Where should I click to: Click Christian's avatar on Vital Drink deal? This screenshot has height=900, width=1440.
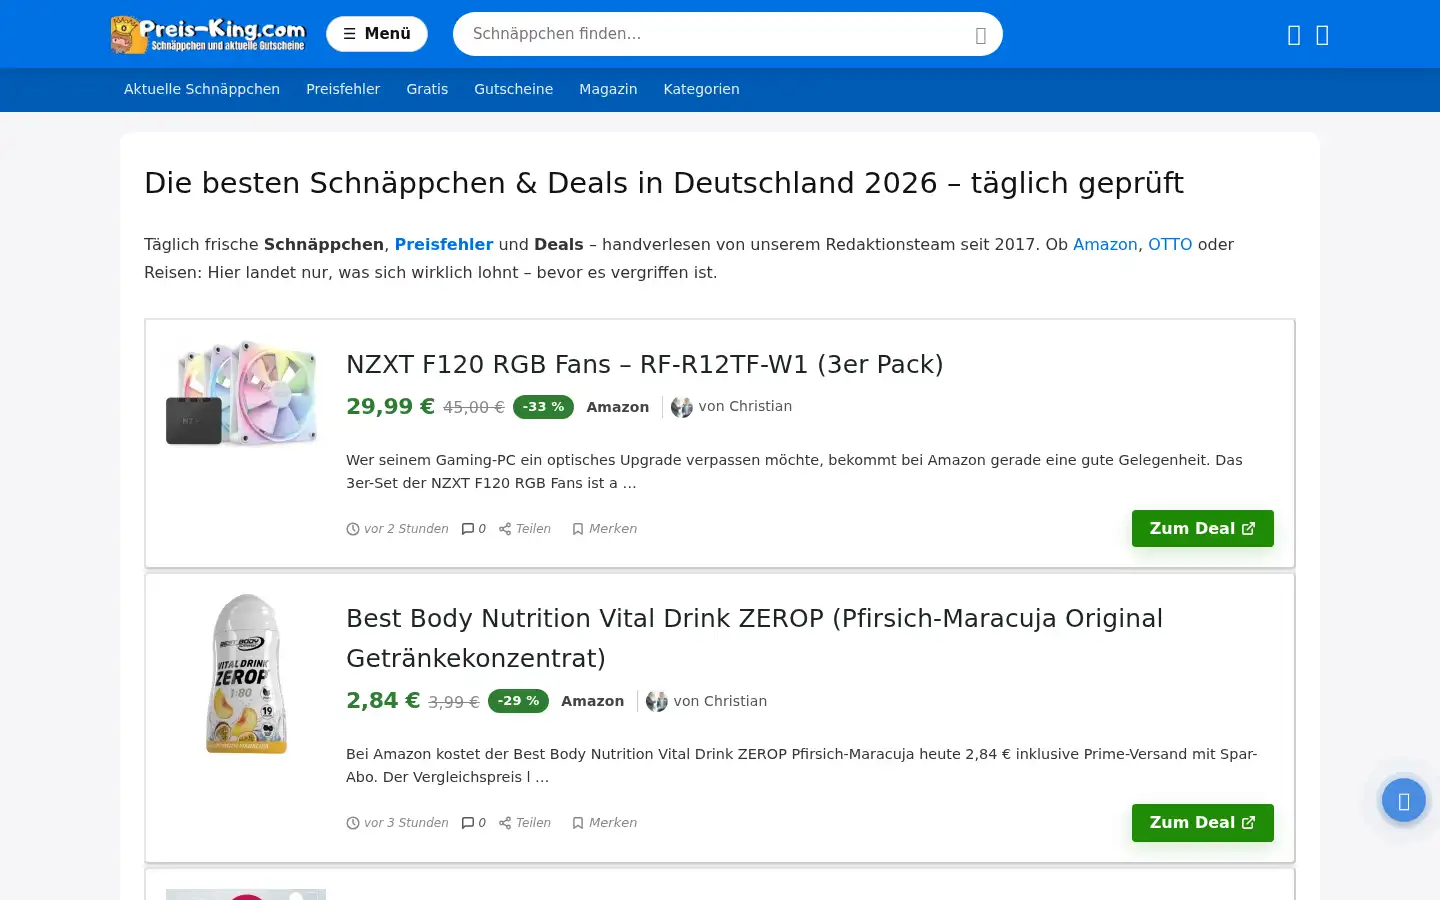pyautogui.click(x=657, y=701)
